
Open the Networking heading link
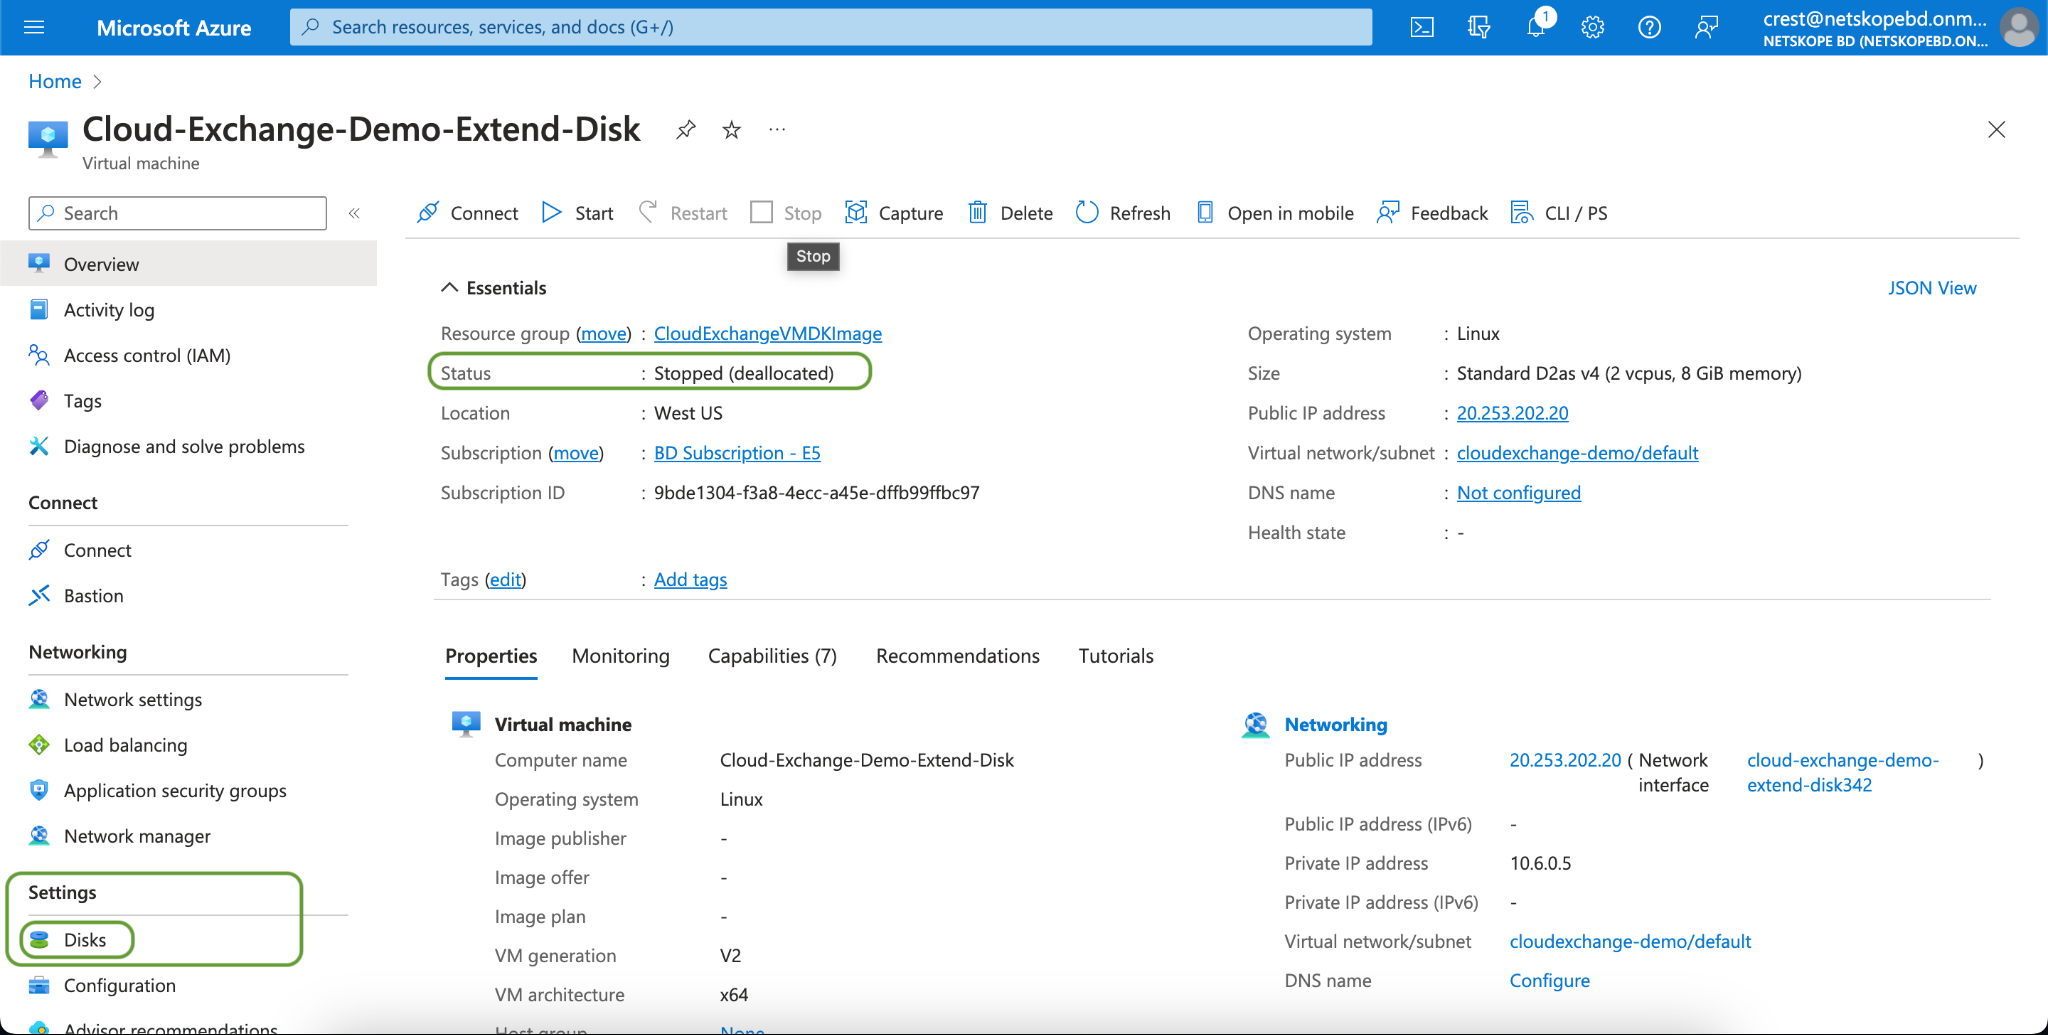point(1336,724)
